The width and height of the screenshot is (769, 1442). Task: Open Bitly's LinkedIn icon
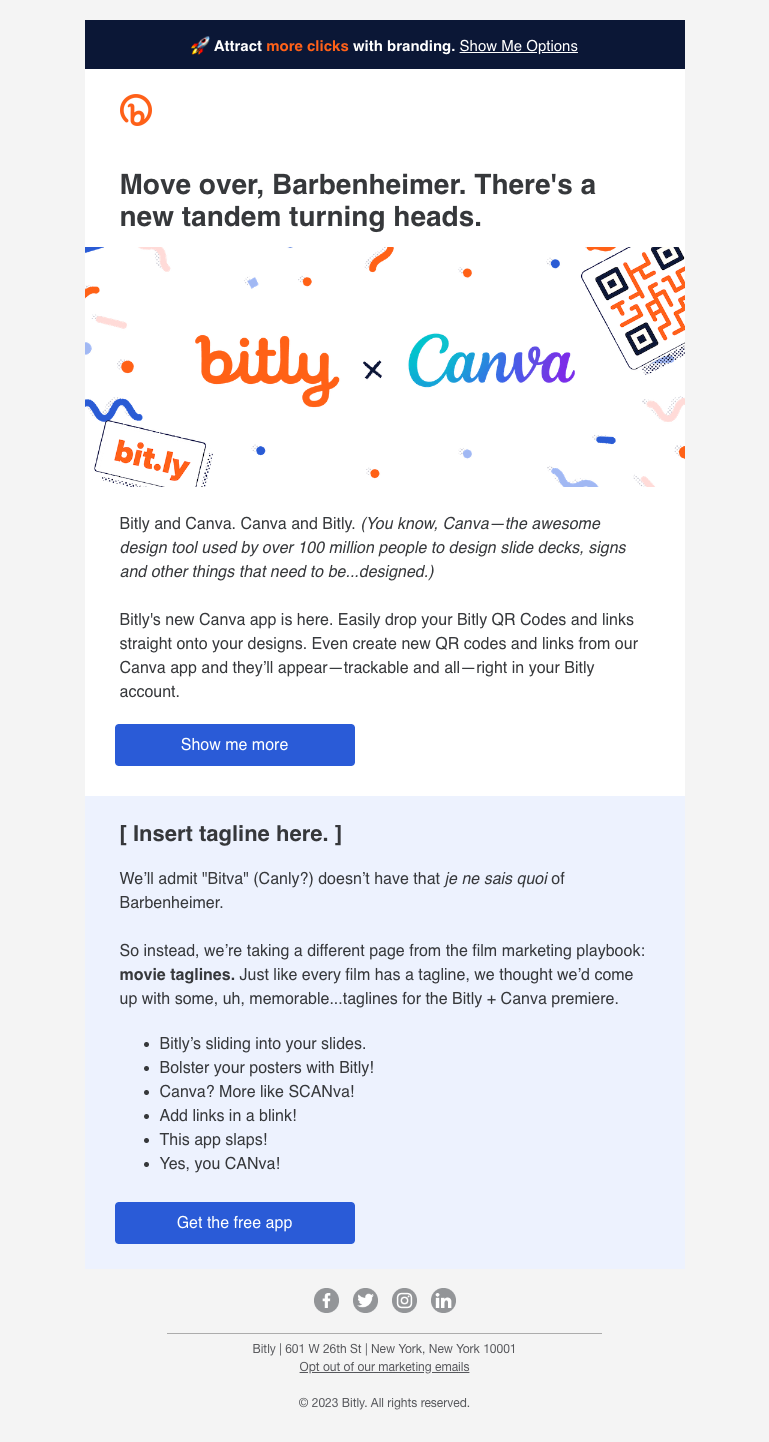click(x=443, y=1300)
